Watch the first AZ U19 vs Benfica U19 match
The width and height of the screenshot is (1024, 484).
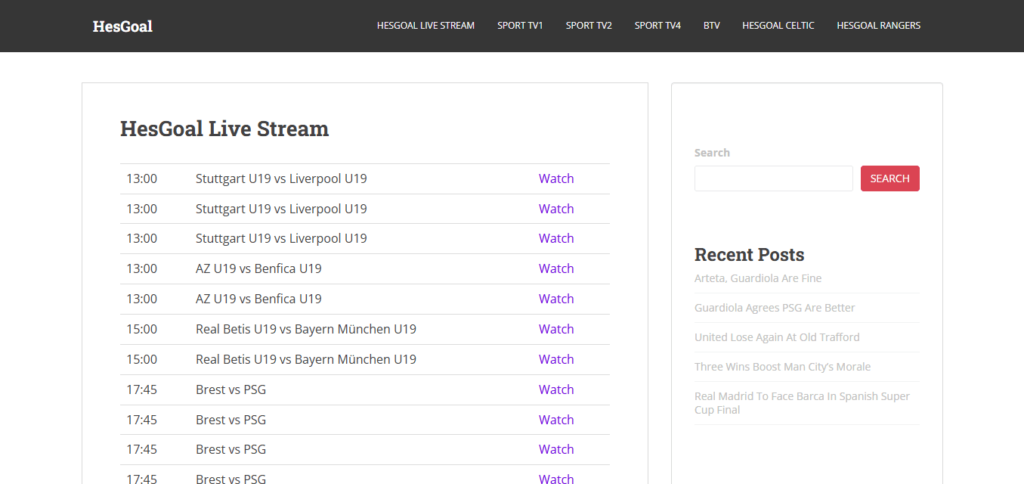coord(556,269)
